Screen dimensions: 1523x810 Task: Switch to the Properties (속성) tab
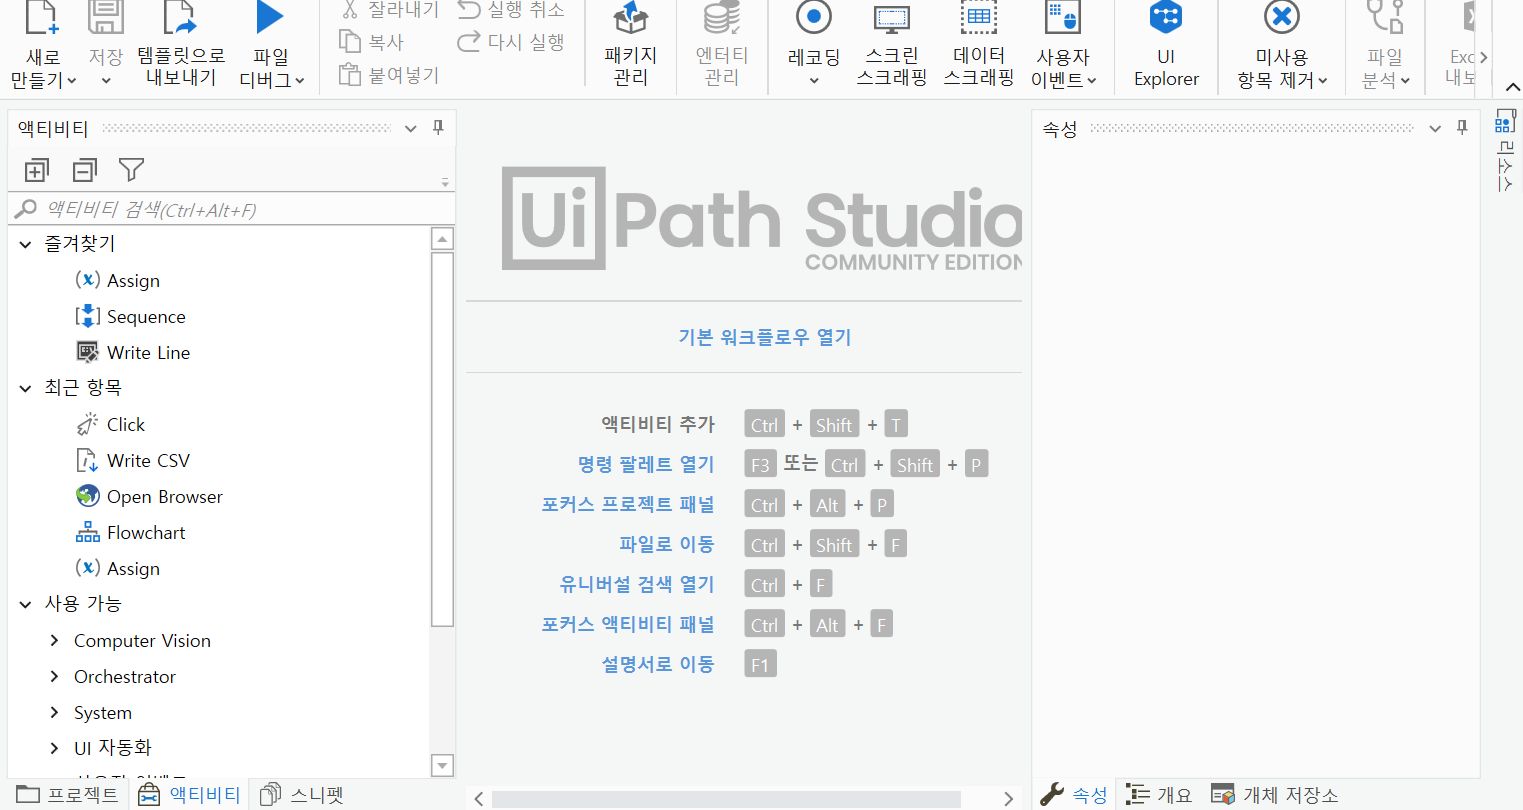point(1074,795)
